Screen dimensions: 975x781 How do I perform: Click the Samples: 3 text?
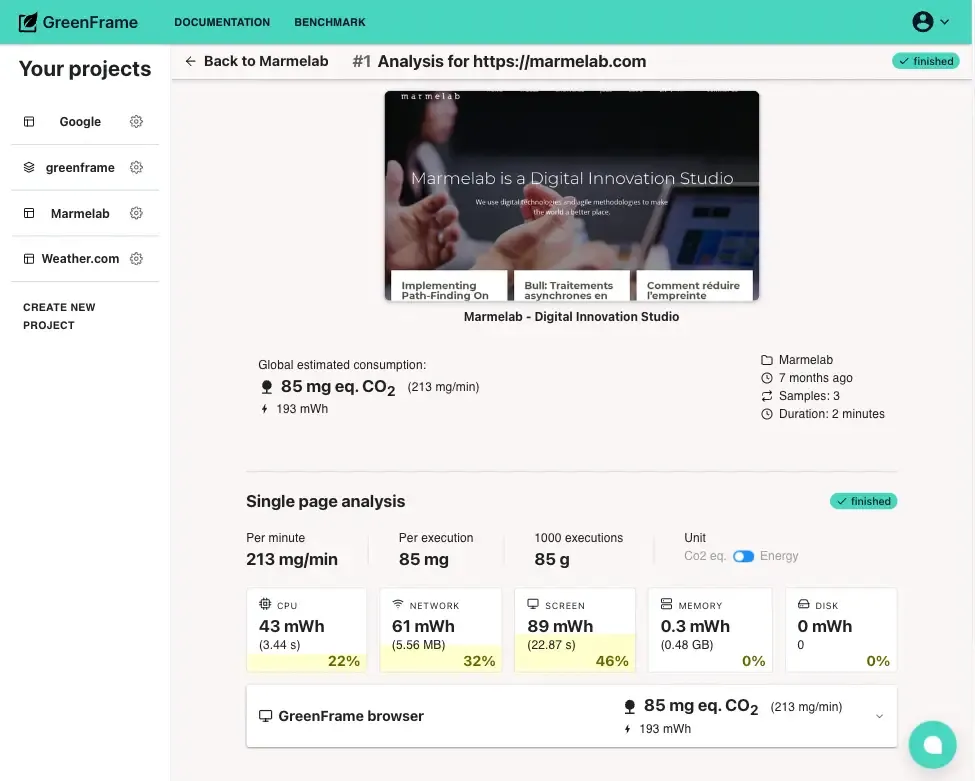click(809, 396)
